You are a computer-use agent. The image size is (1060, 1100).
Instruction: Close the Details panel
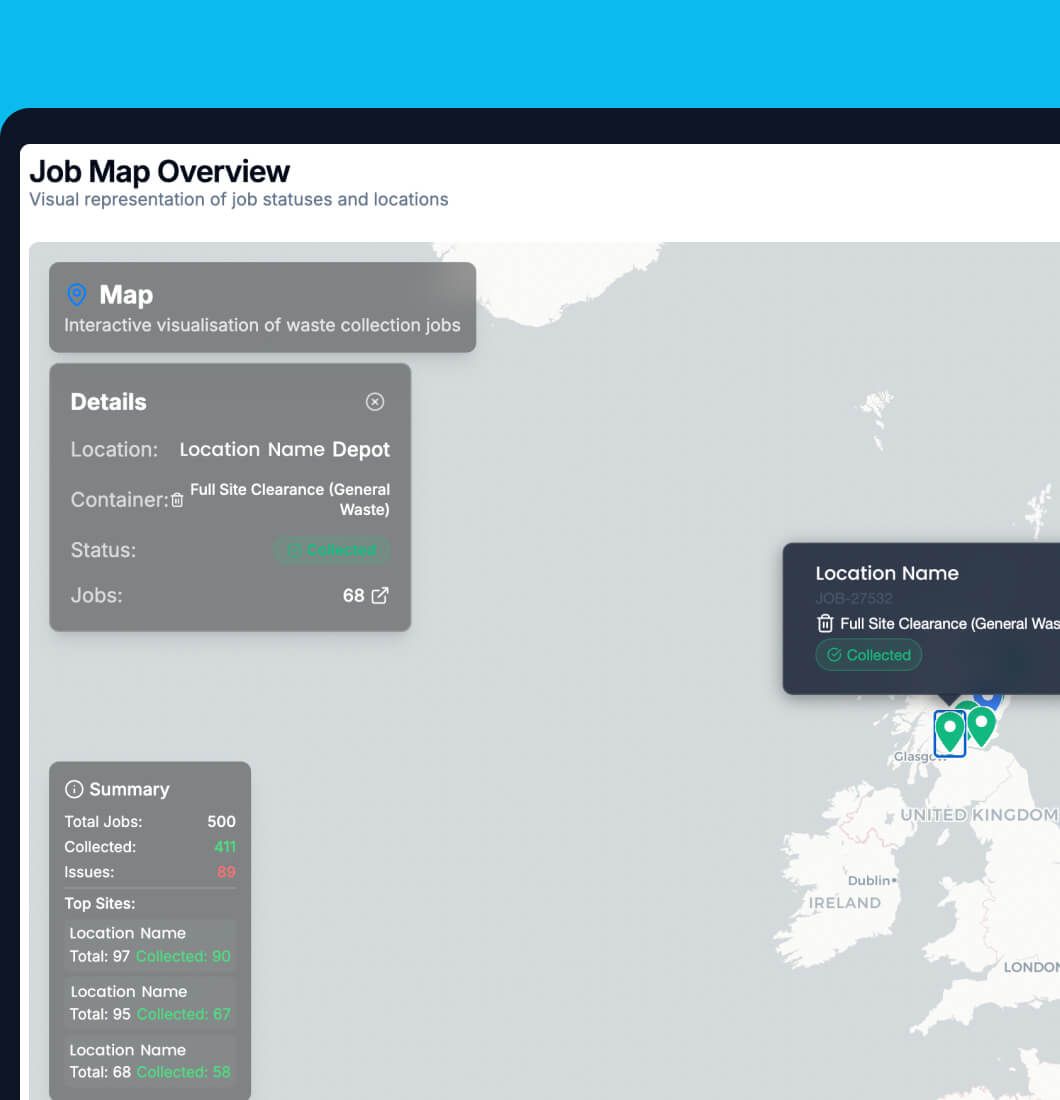pyautogui.click(x=375, y=401)
